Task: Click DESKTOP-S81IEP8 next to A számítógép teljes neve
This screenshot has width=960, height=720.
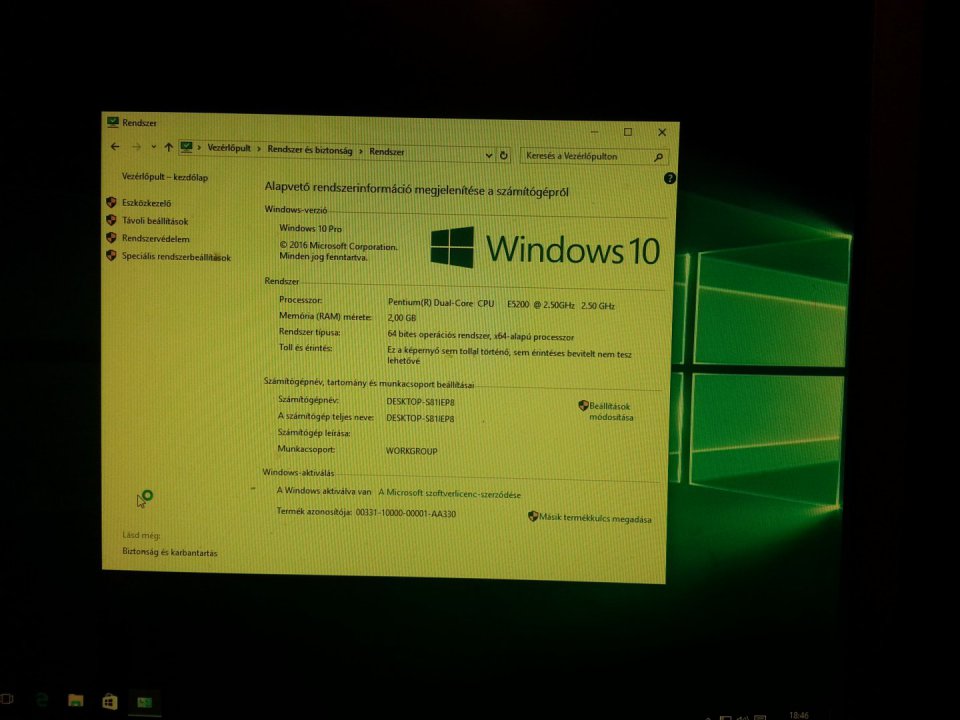Action: coord(420,419)
